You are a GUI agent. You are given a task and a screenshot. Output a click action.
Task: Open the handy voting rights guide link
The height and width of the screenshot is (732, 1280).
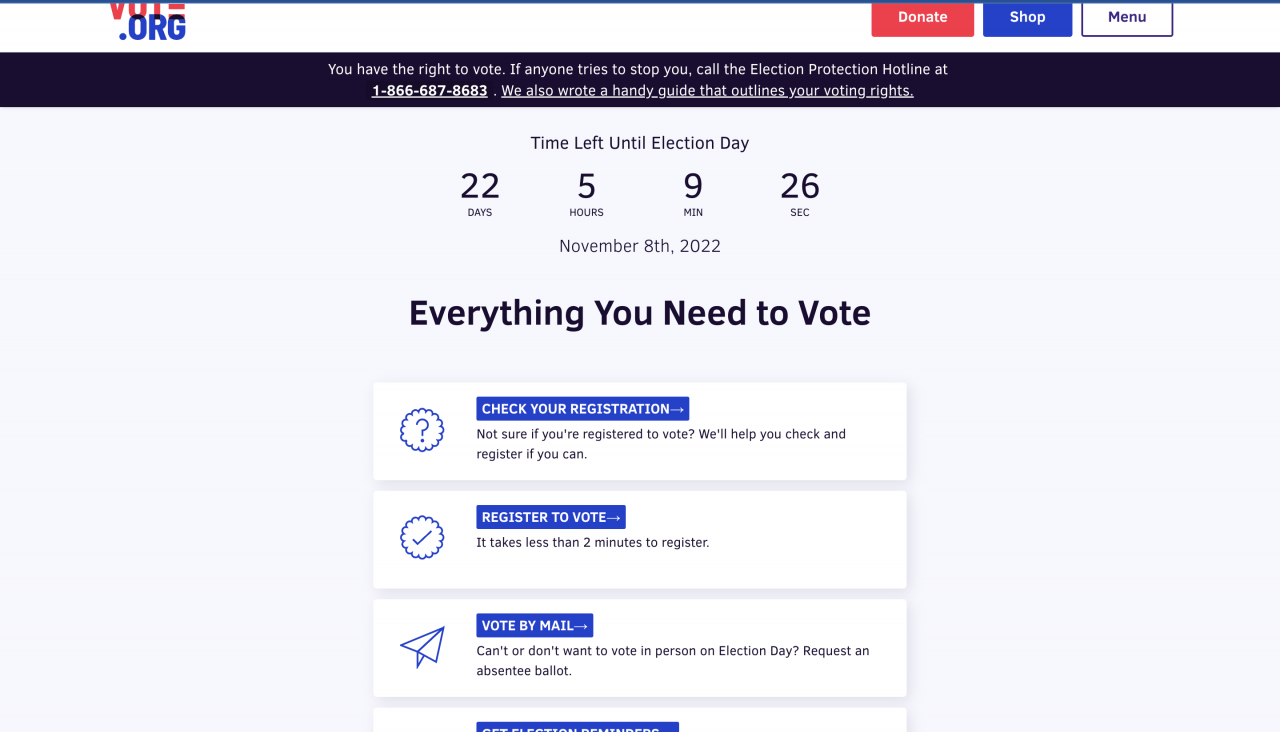coord(707,91)
